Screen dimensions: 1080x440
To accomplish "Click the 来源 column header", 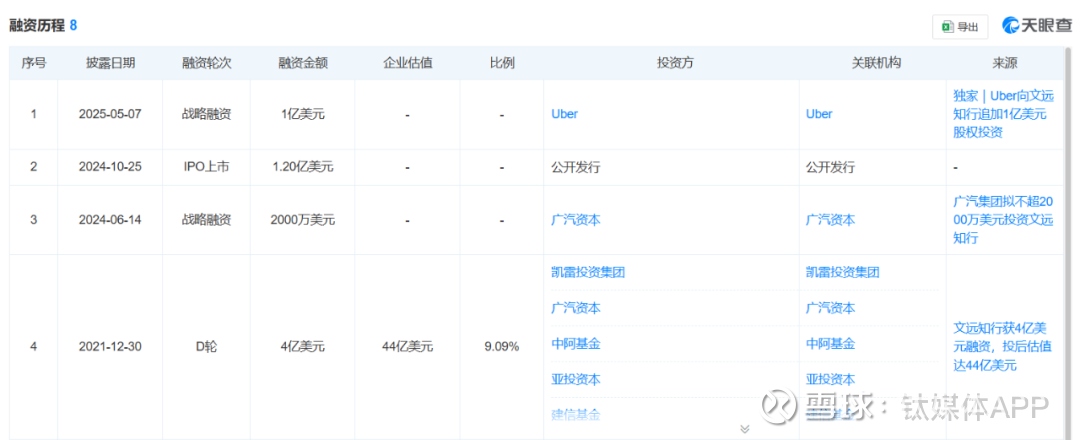I will (1005, 63).
